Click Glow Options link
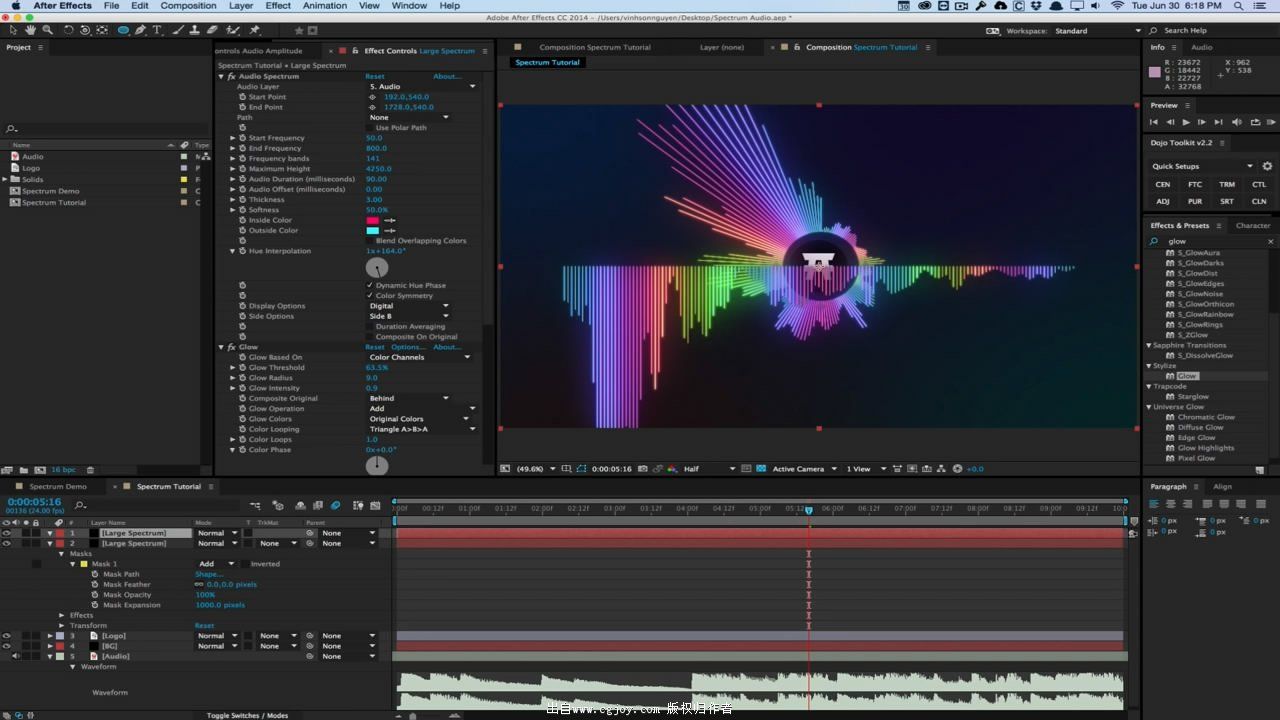Image resolution: width=1280 pixels, height=720 pixels. tap(408, 347)
